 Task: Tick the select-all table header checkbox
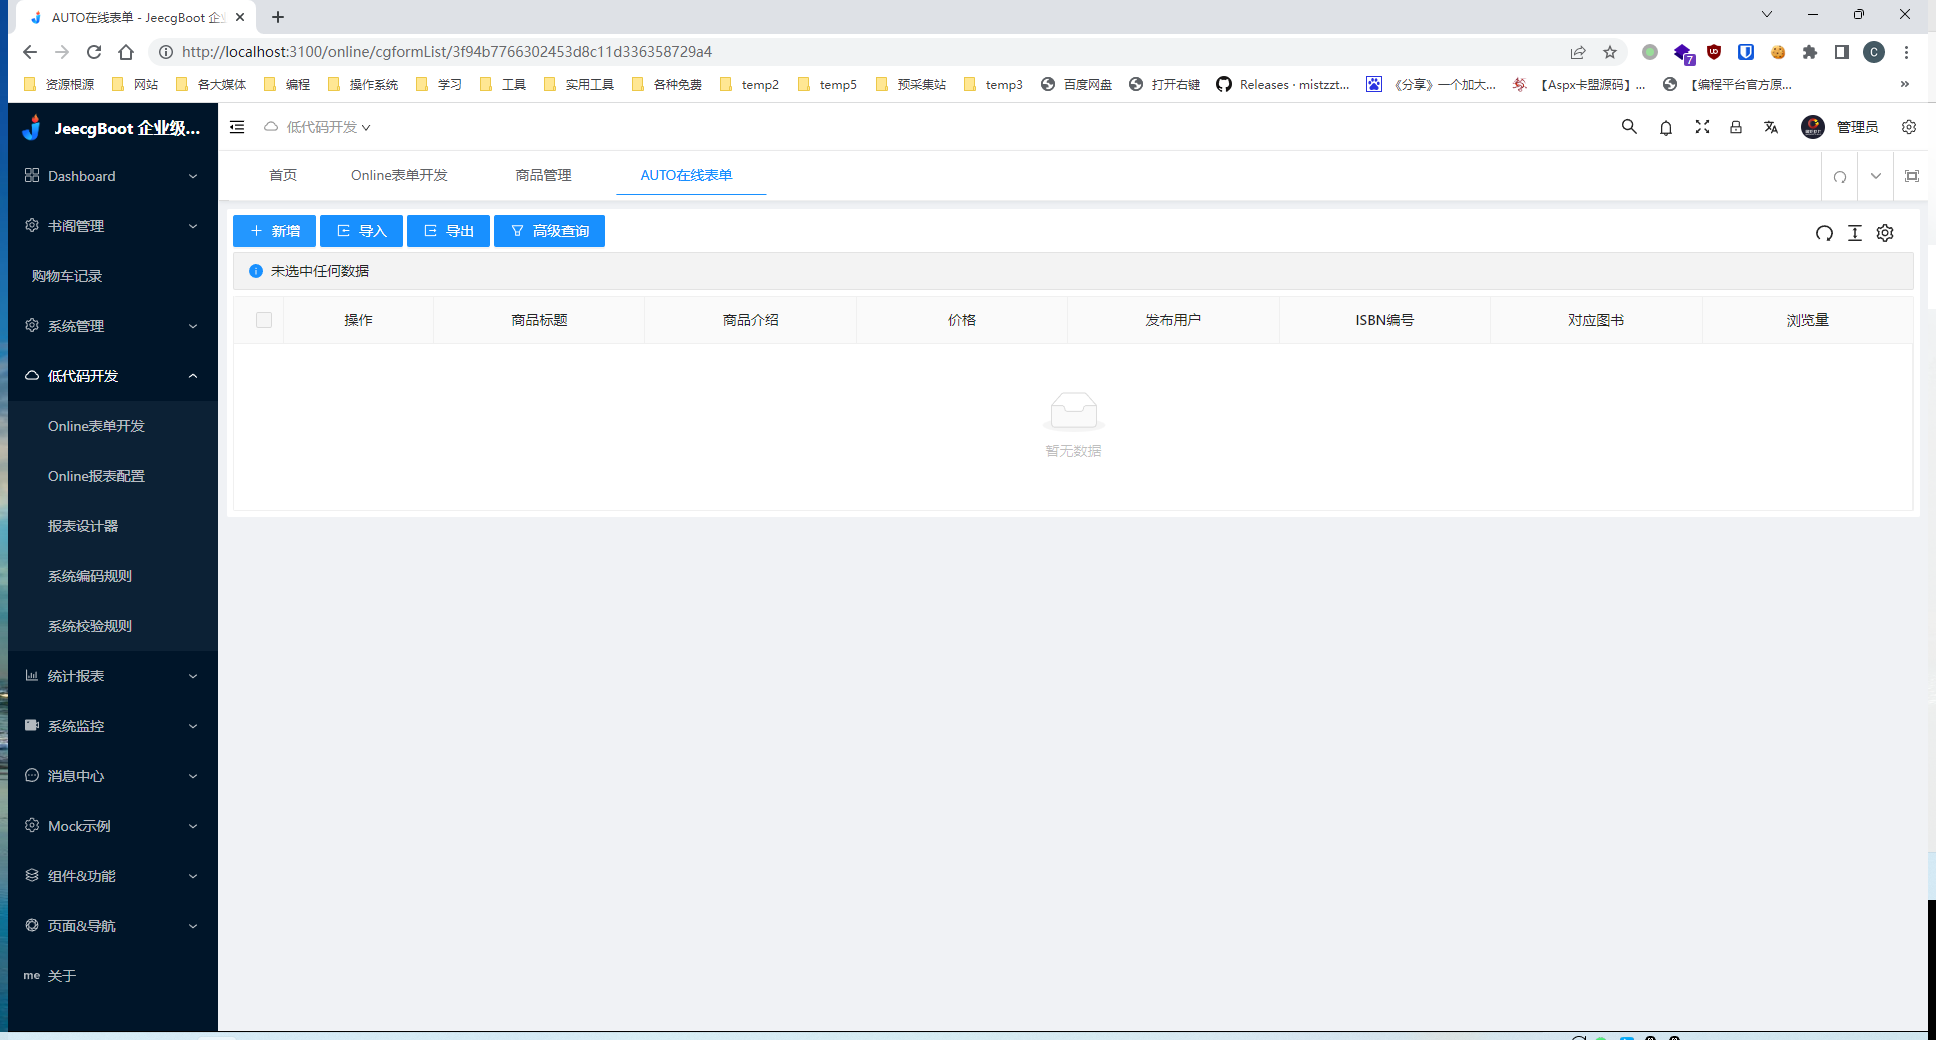[264, 320]
